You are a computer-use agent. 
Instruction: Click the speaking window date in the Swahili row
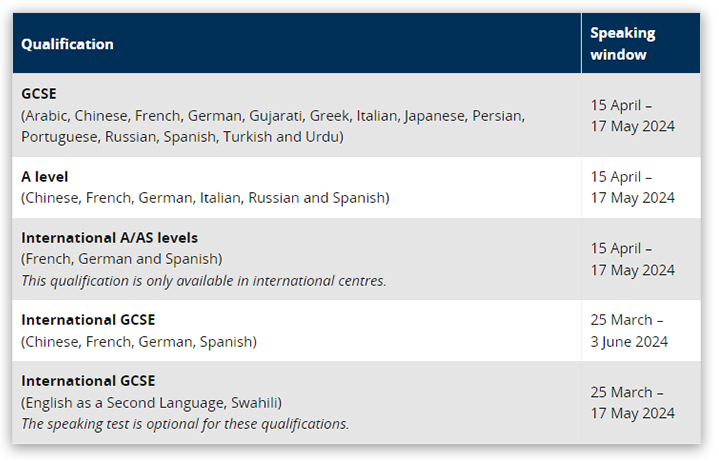632,402
